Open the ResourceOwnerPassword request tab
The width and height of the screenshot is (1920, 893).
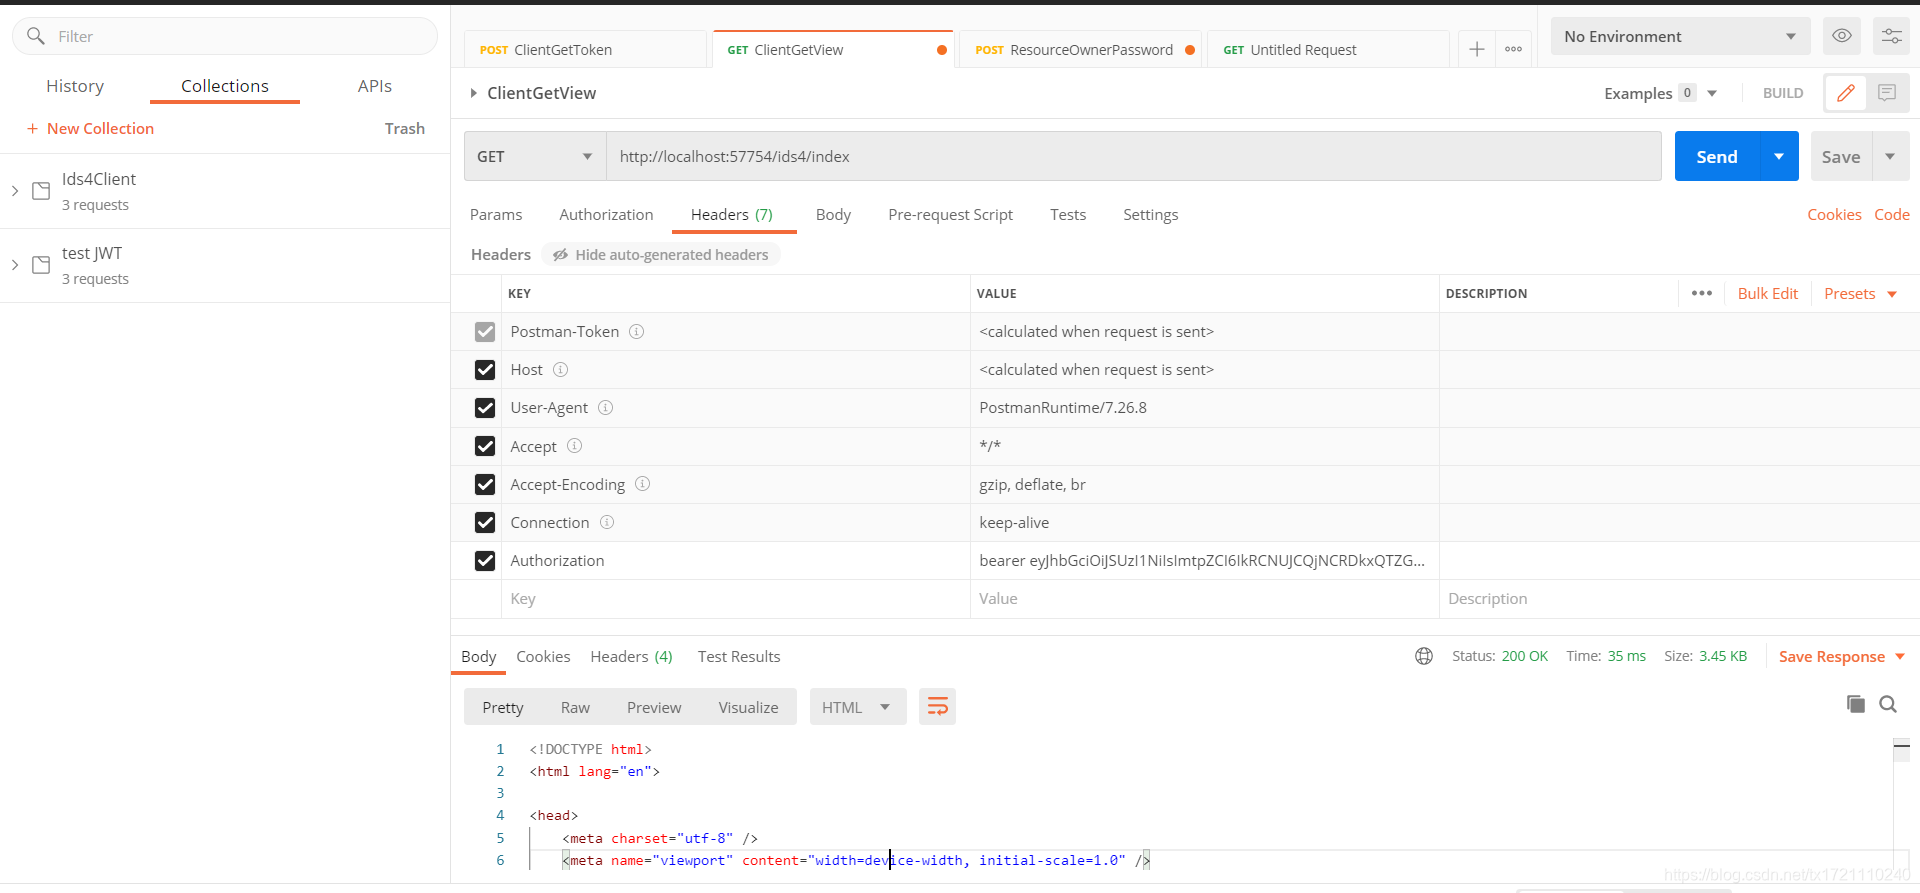1081,49
